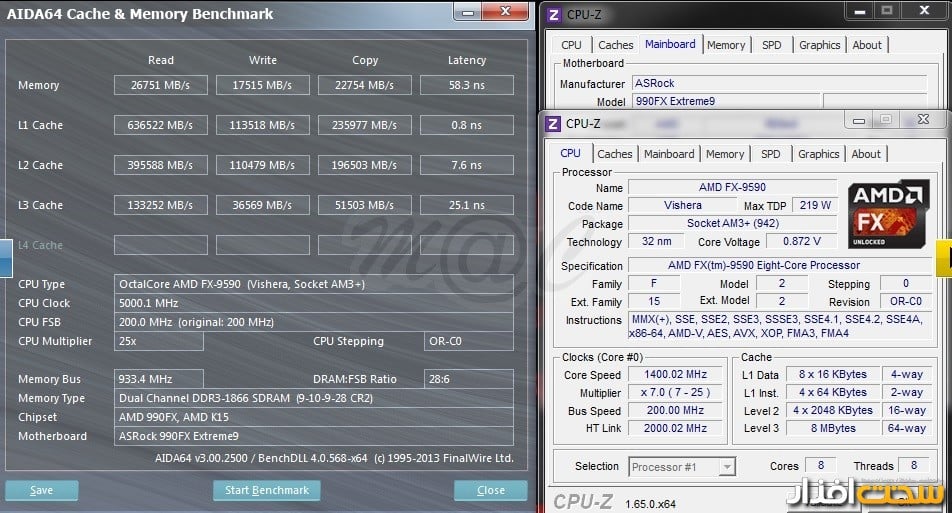
Task: Click the Close button in AIDA64
Action: click(491, 491)
